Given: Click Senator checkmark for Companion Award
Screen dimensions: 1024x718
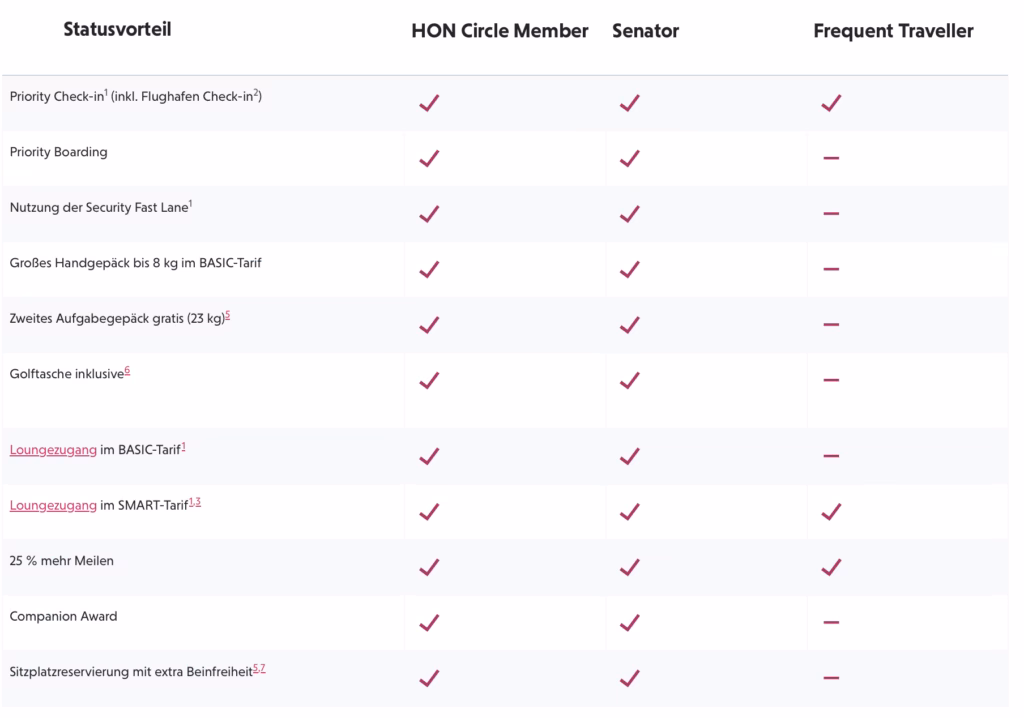Looking at the screenshot, I should point(629,622).
